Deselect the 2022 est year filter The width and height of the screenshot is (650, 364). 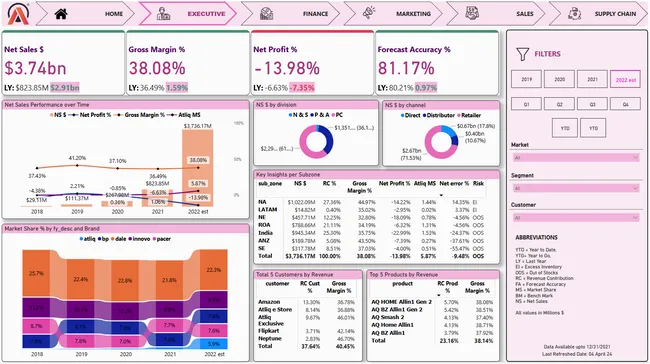626,79
